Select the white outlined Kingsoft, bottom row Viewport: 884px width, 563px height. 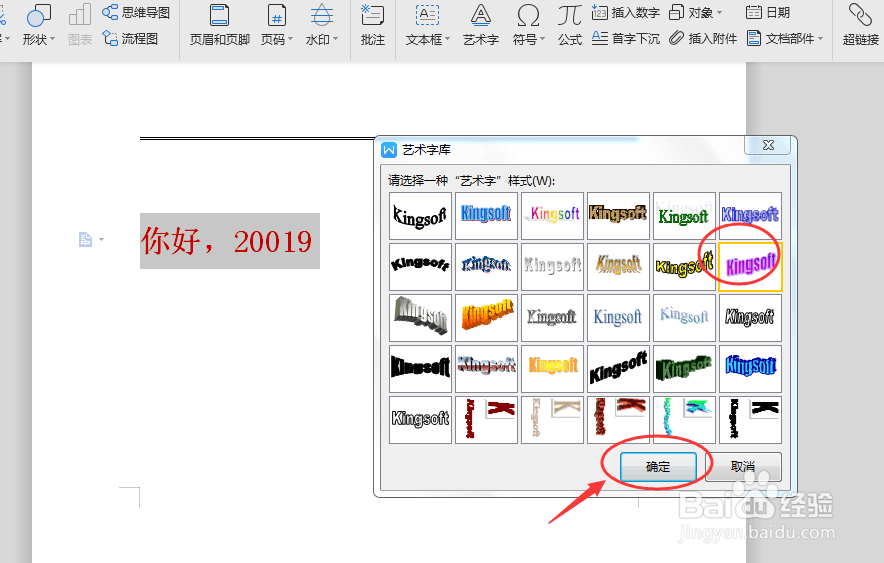click(x=420, y=419)
